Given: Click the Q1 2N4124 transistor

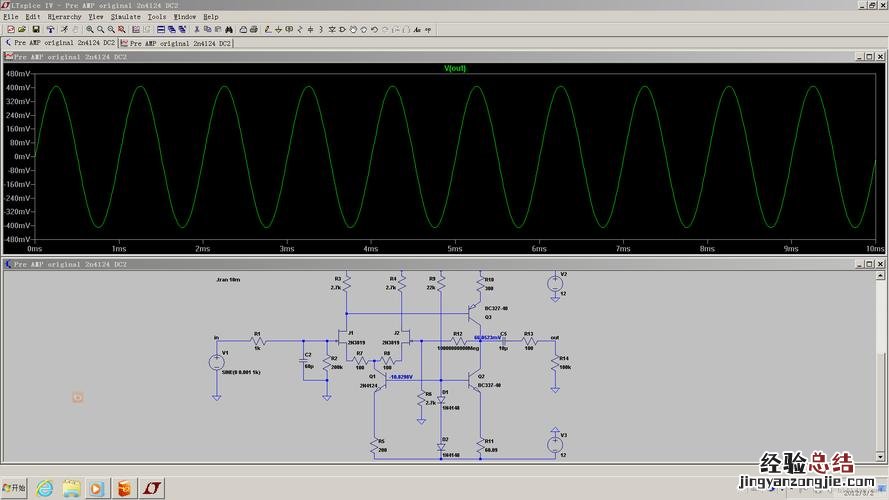Looking at the screenshot, I should click(383, 380).
